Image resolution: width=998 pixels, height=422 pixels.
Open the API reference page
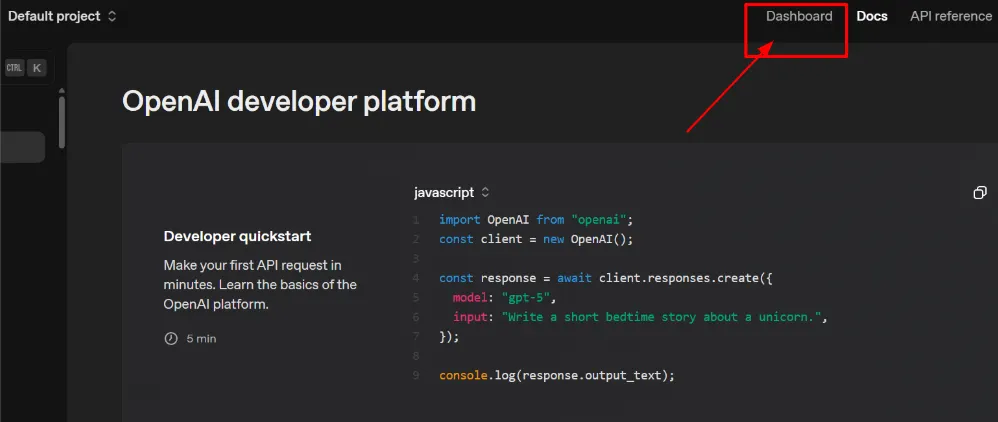tap(950, 16)
